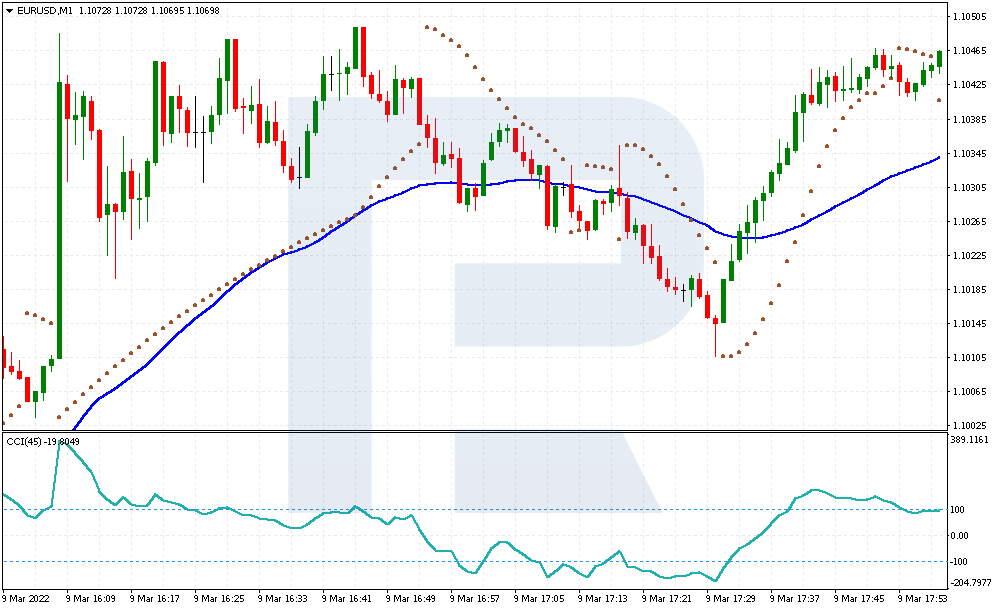
Task: Click the 9 Mar 17:53 time label
Action: (922, 599)
